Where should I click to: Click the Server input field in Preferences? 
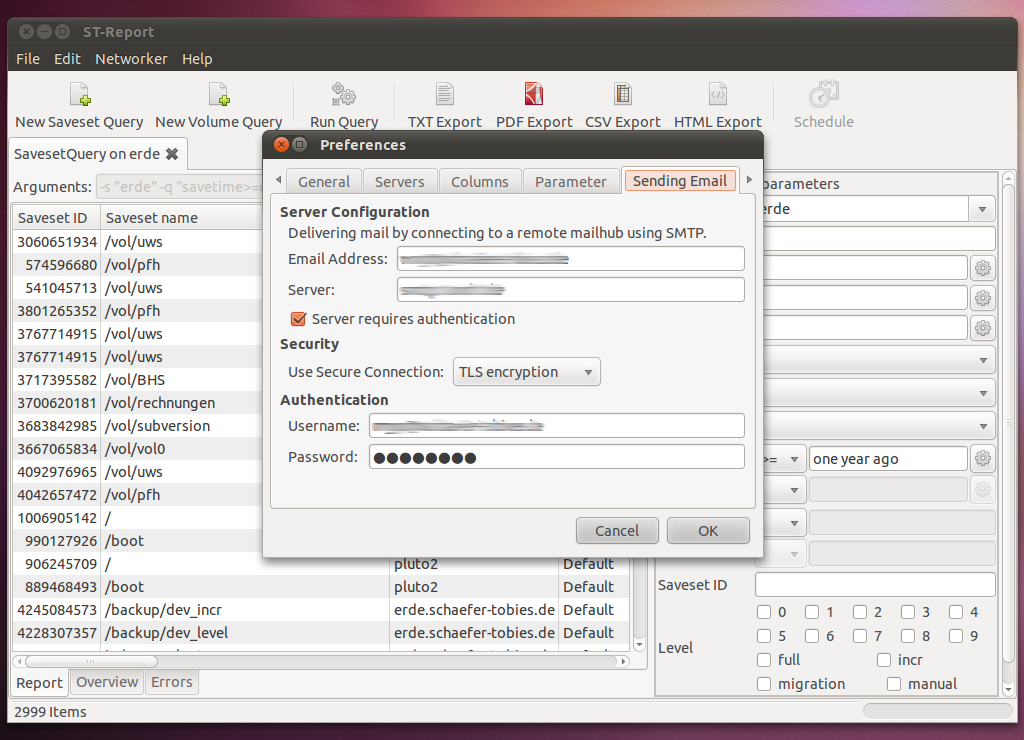(571, 289)
